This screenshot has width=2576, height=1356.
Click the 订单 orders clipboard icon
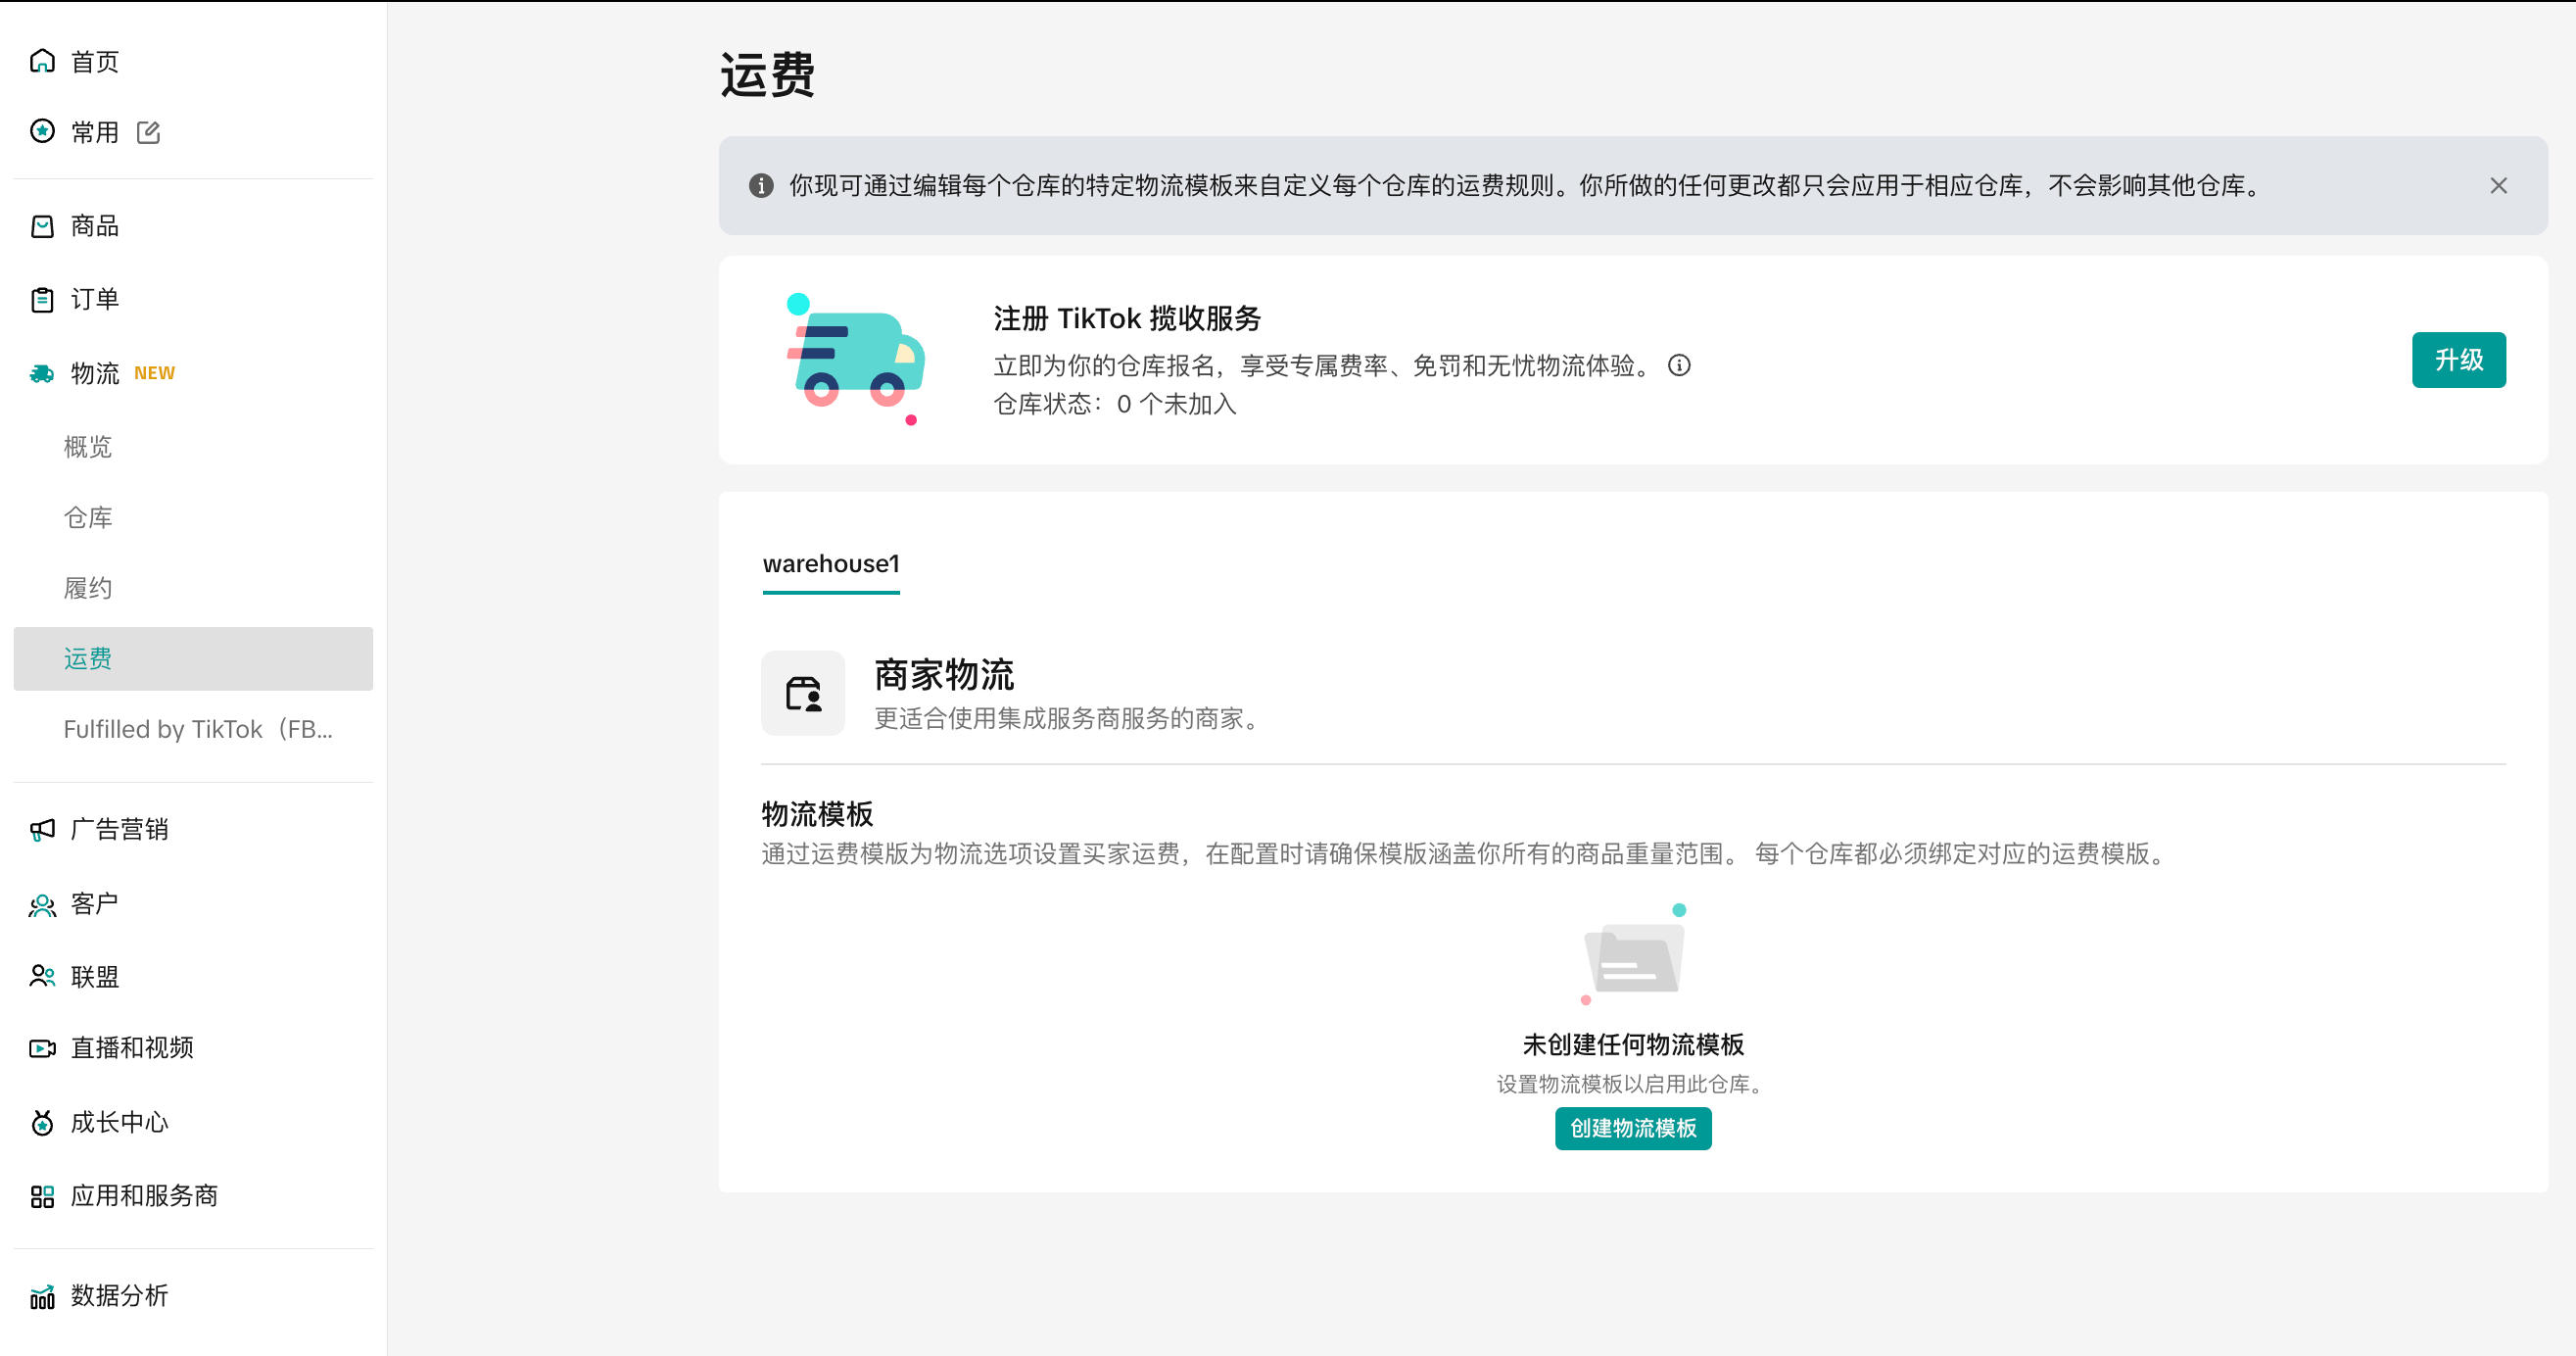tap(42, 299)
